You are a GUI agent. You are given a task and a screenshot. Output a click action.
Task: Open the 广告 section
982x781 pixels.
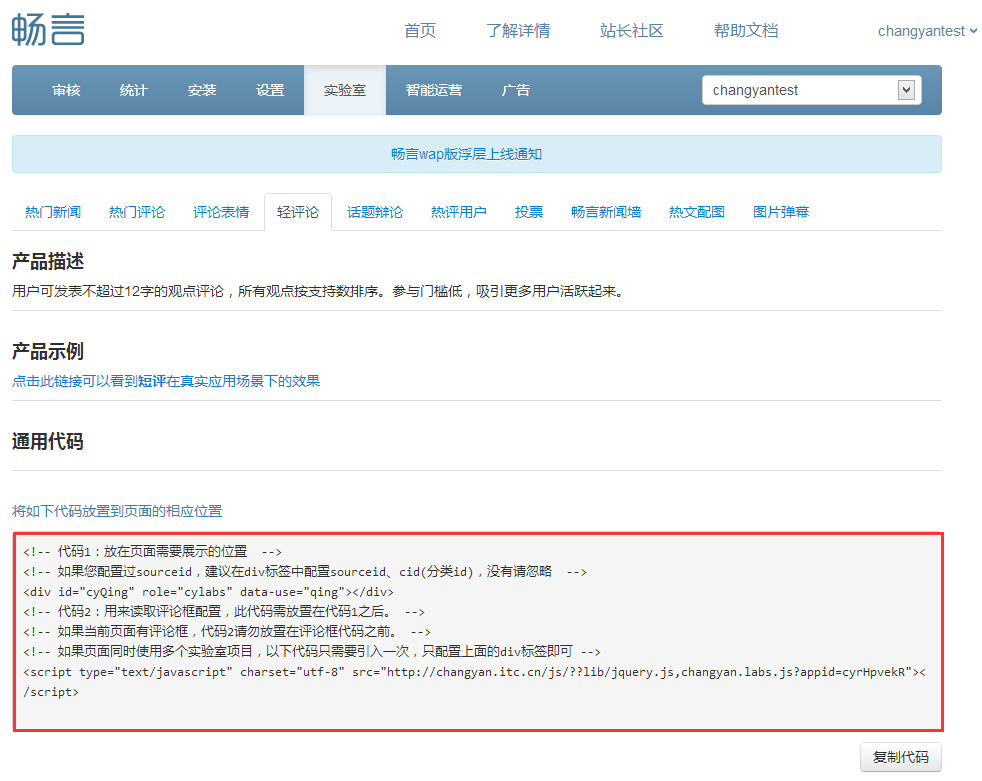click(517, 90)
